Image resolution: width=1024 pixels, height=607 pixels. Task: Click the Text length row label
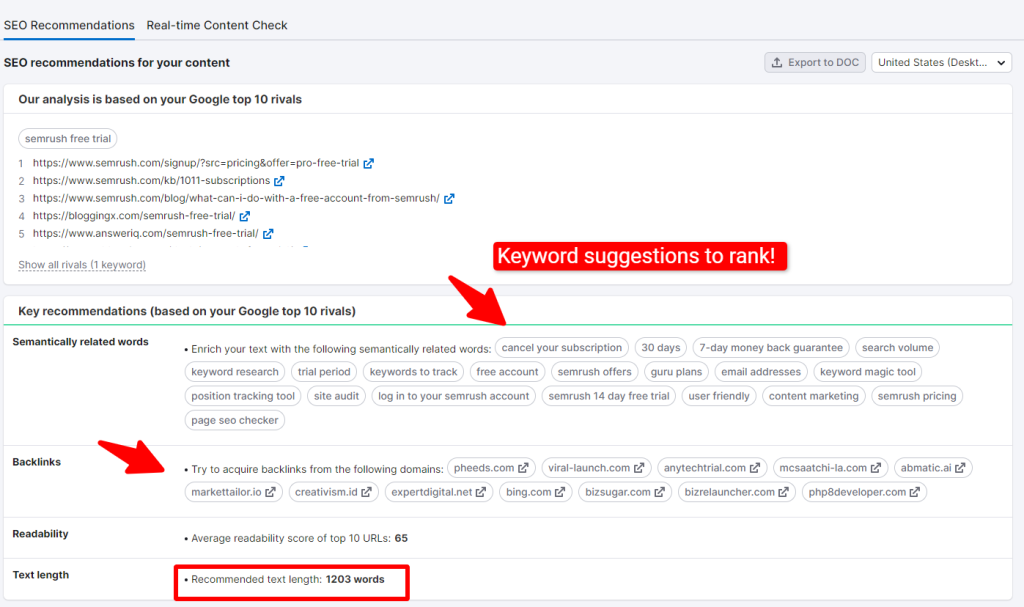[x=40, y=575]
